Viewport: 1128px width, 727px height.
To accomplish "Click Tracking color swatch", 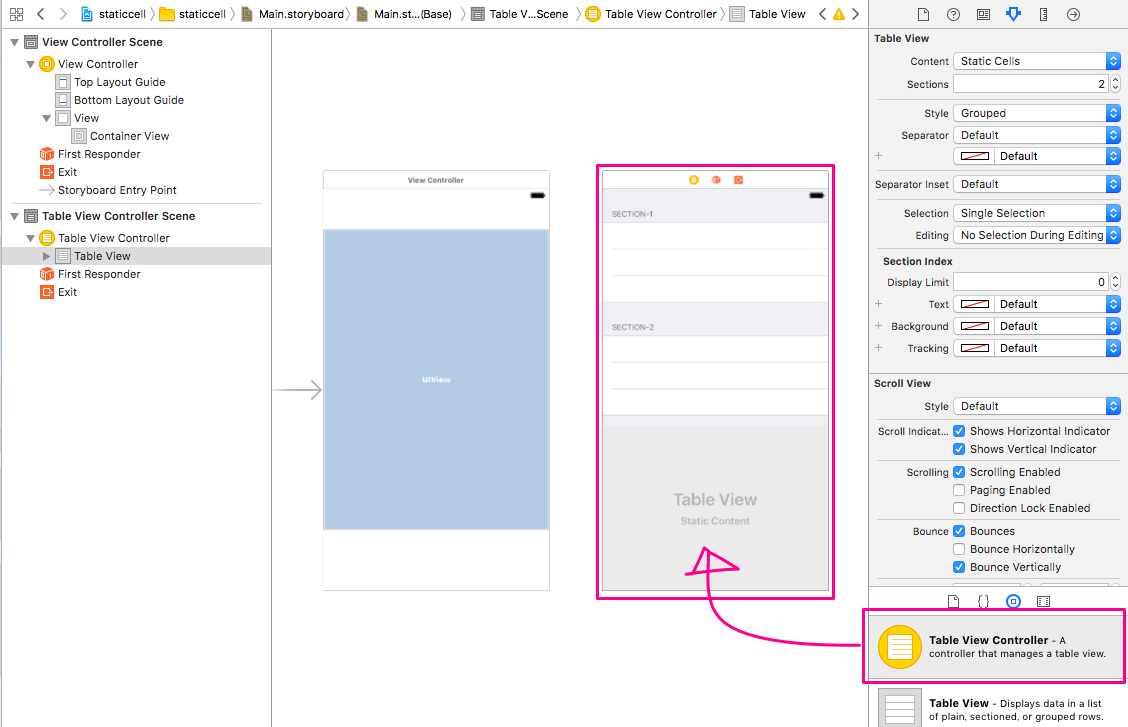I will (975, 348).
